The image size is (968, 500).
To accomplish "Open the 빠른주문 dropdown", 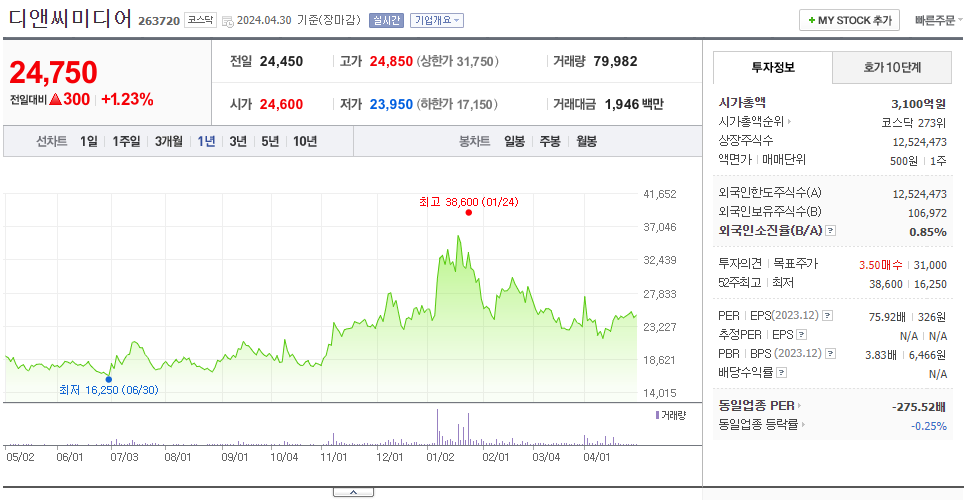I will coord(938,20).
